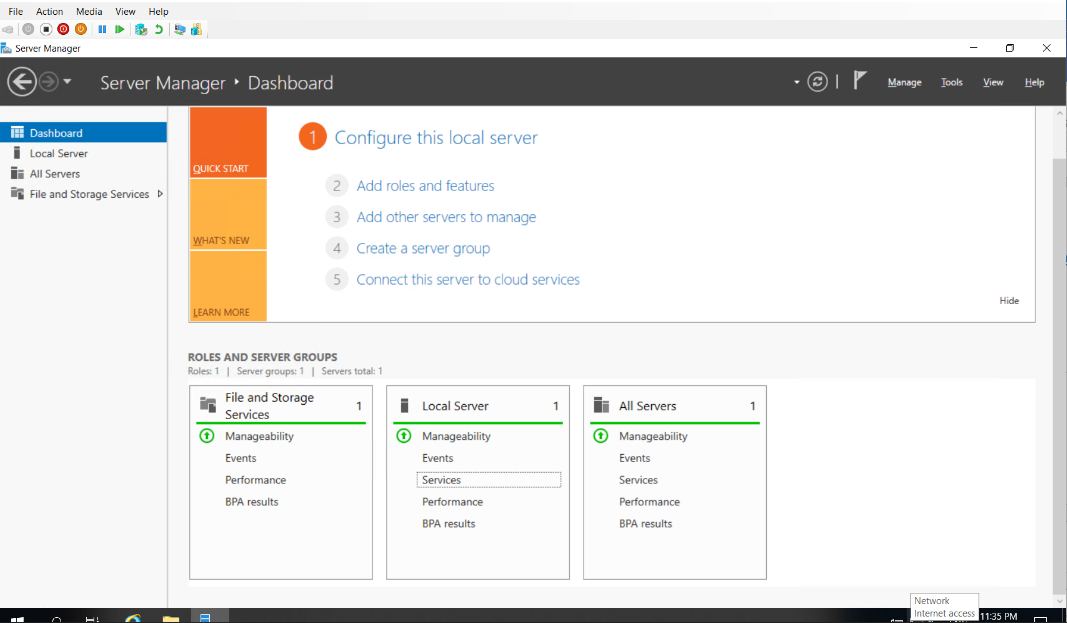Open the VM Action menu
This screenshot has height=623, width=1067.
pyautogui.click(x=49, y=12)
